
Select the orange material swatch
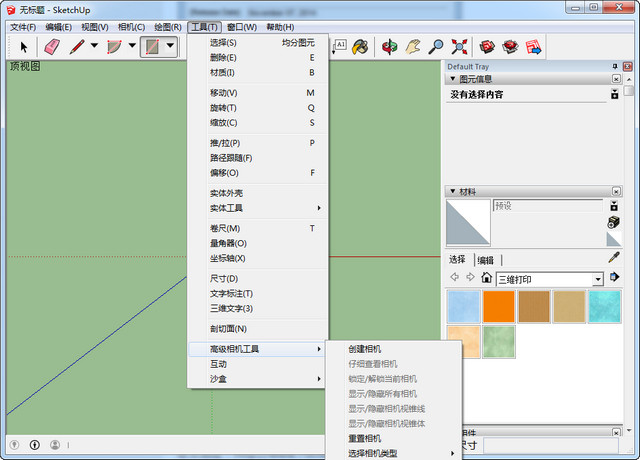(x=498, y=306)
